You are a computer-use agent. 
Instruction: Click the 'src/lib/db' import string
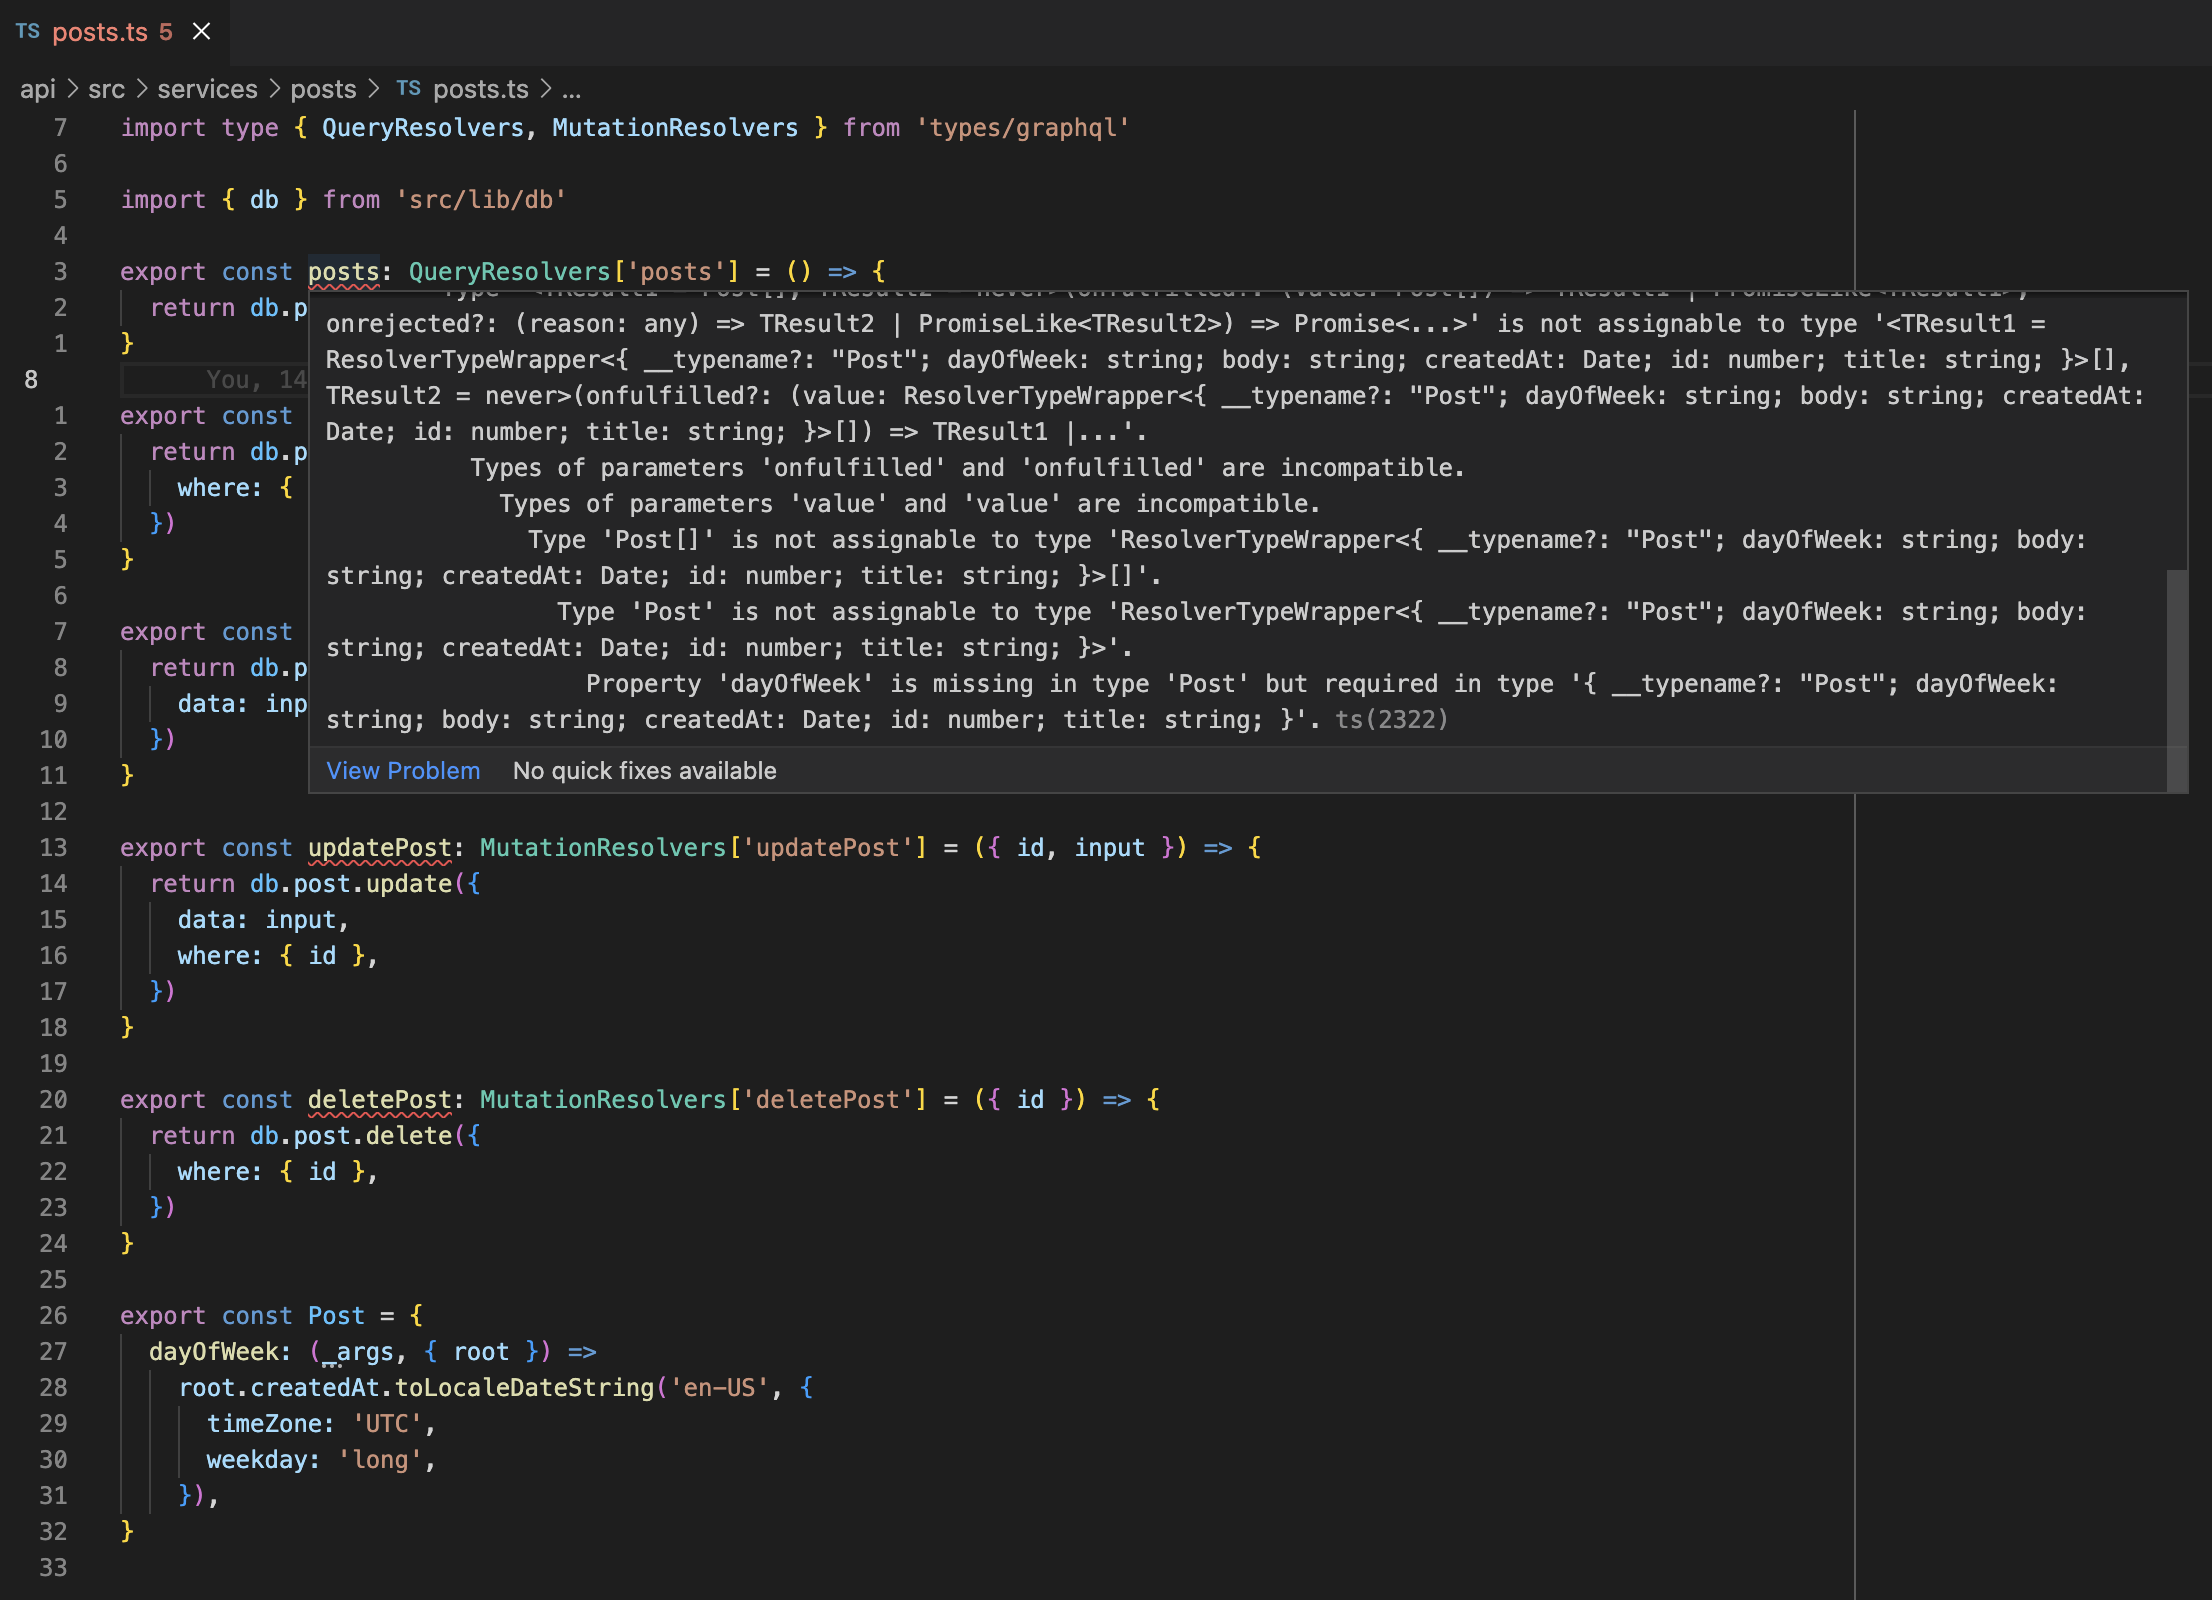[x=481, y=200]
